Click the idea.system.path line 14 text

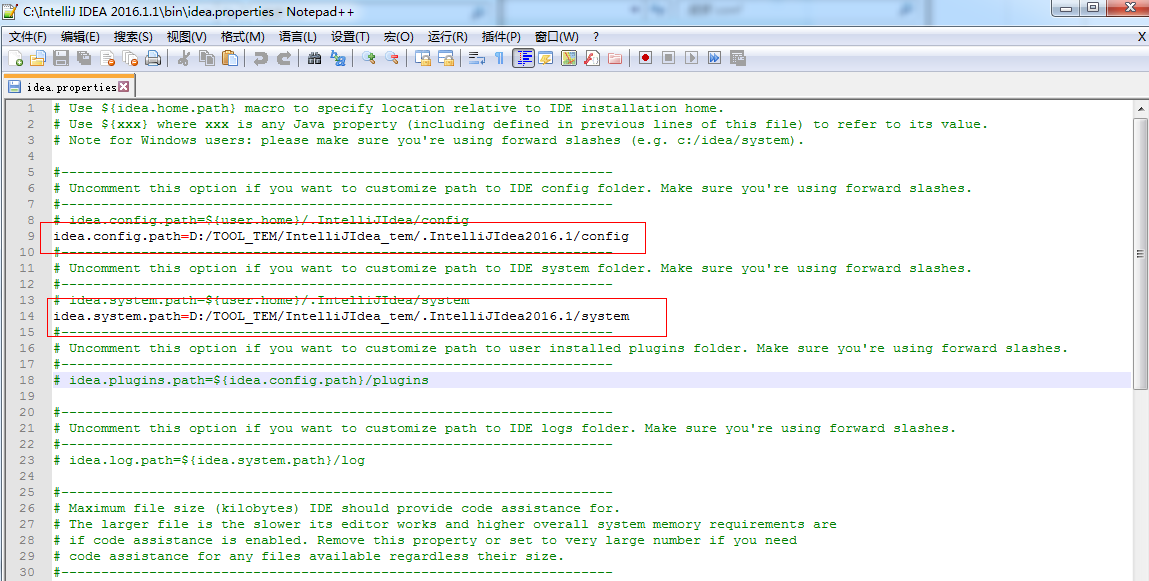click(341, 316)
